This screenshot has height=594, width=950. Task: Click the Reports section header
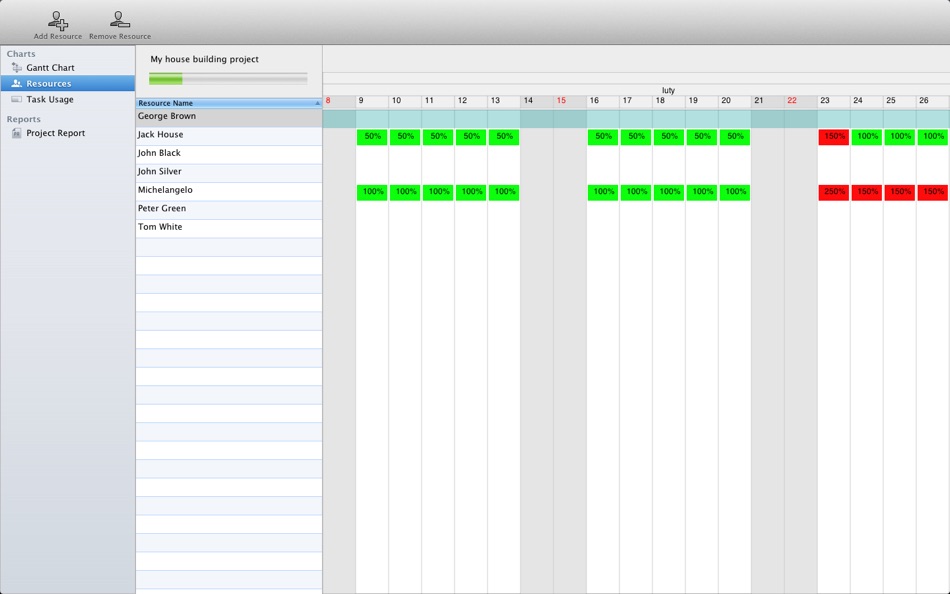pyautogui.click(x=24, y=119)
